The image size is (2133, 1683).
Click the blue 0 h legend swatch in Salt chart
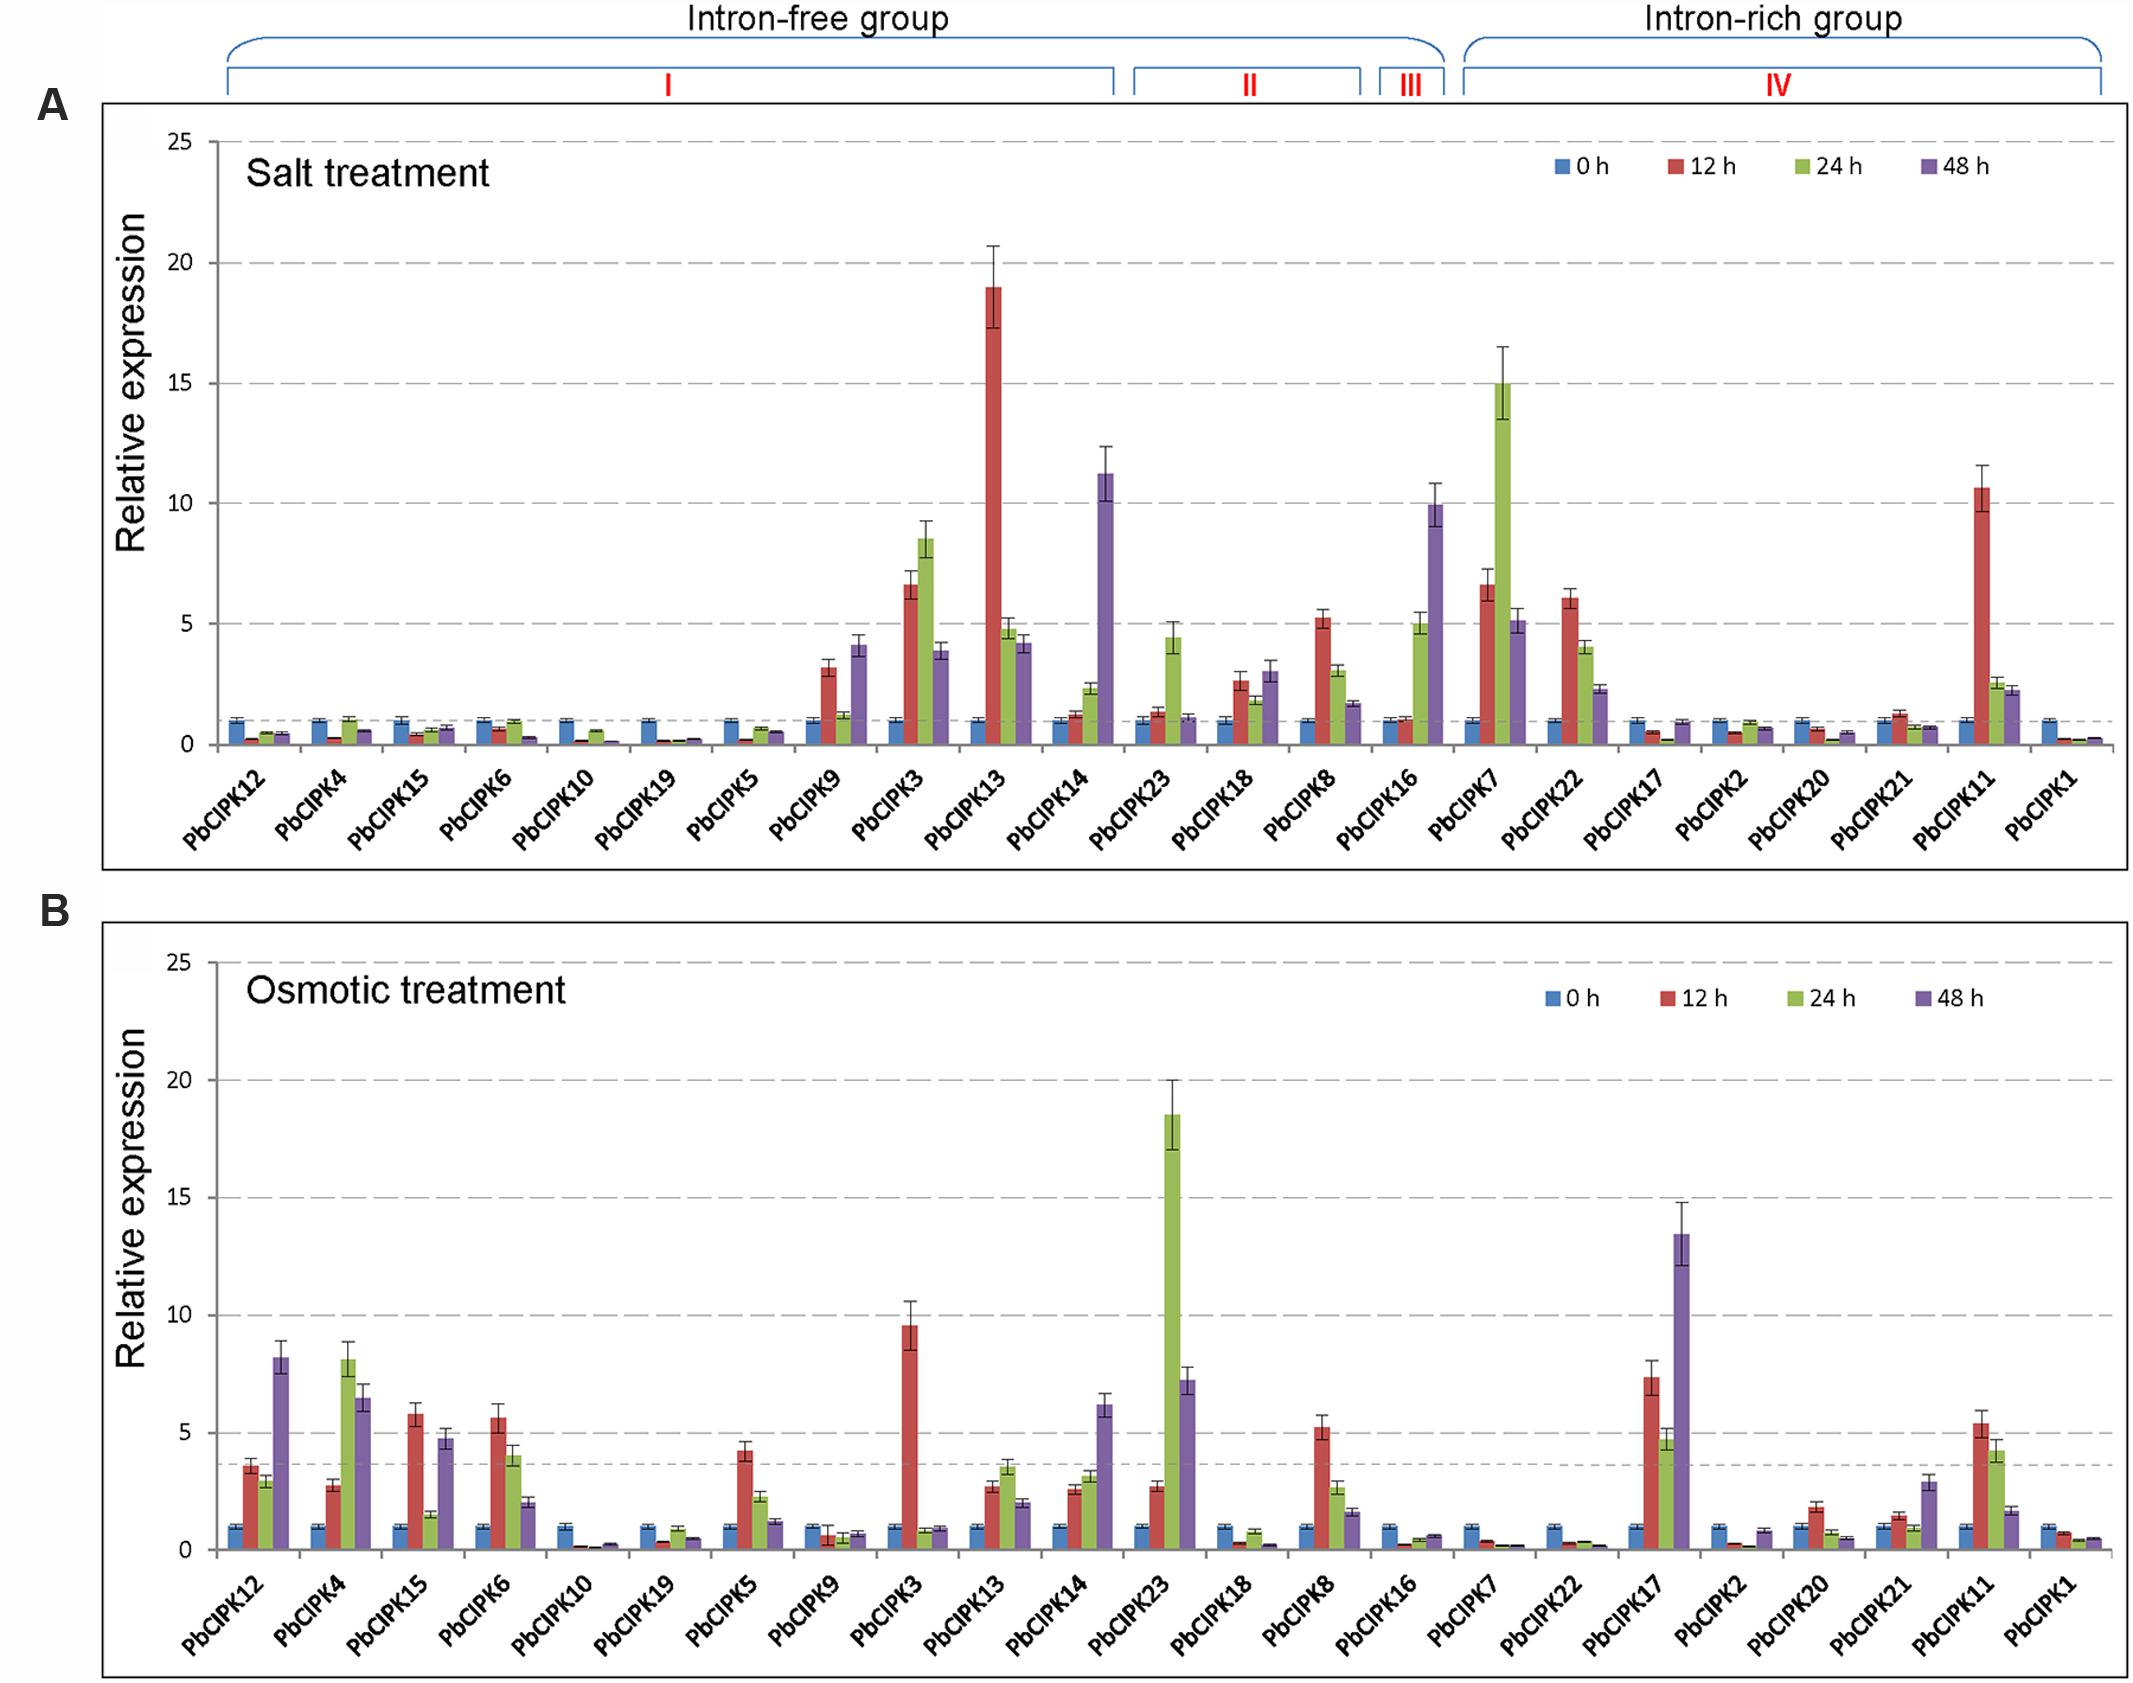1562,168
